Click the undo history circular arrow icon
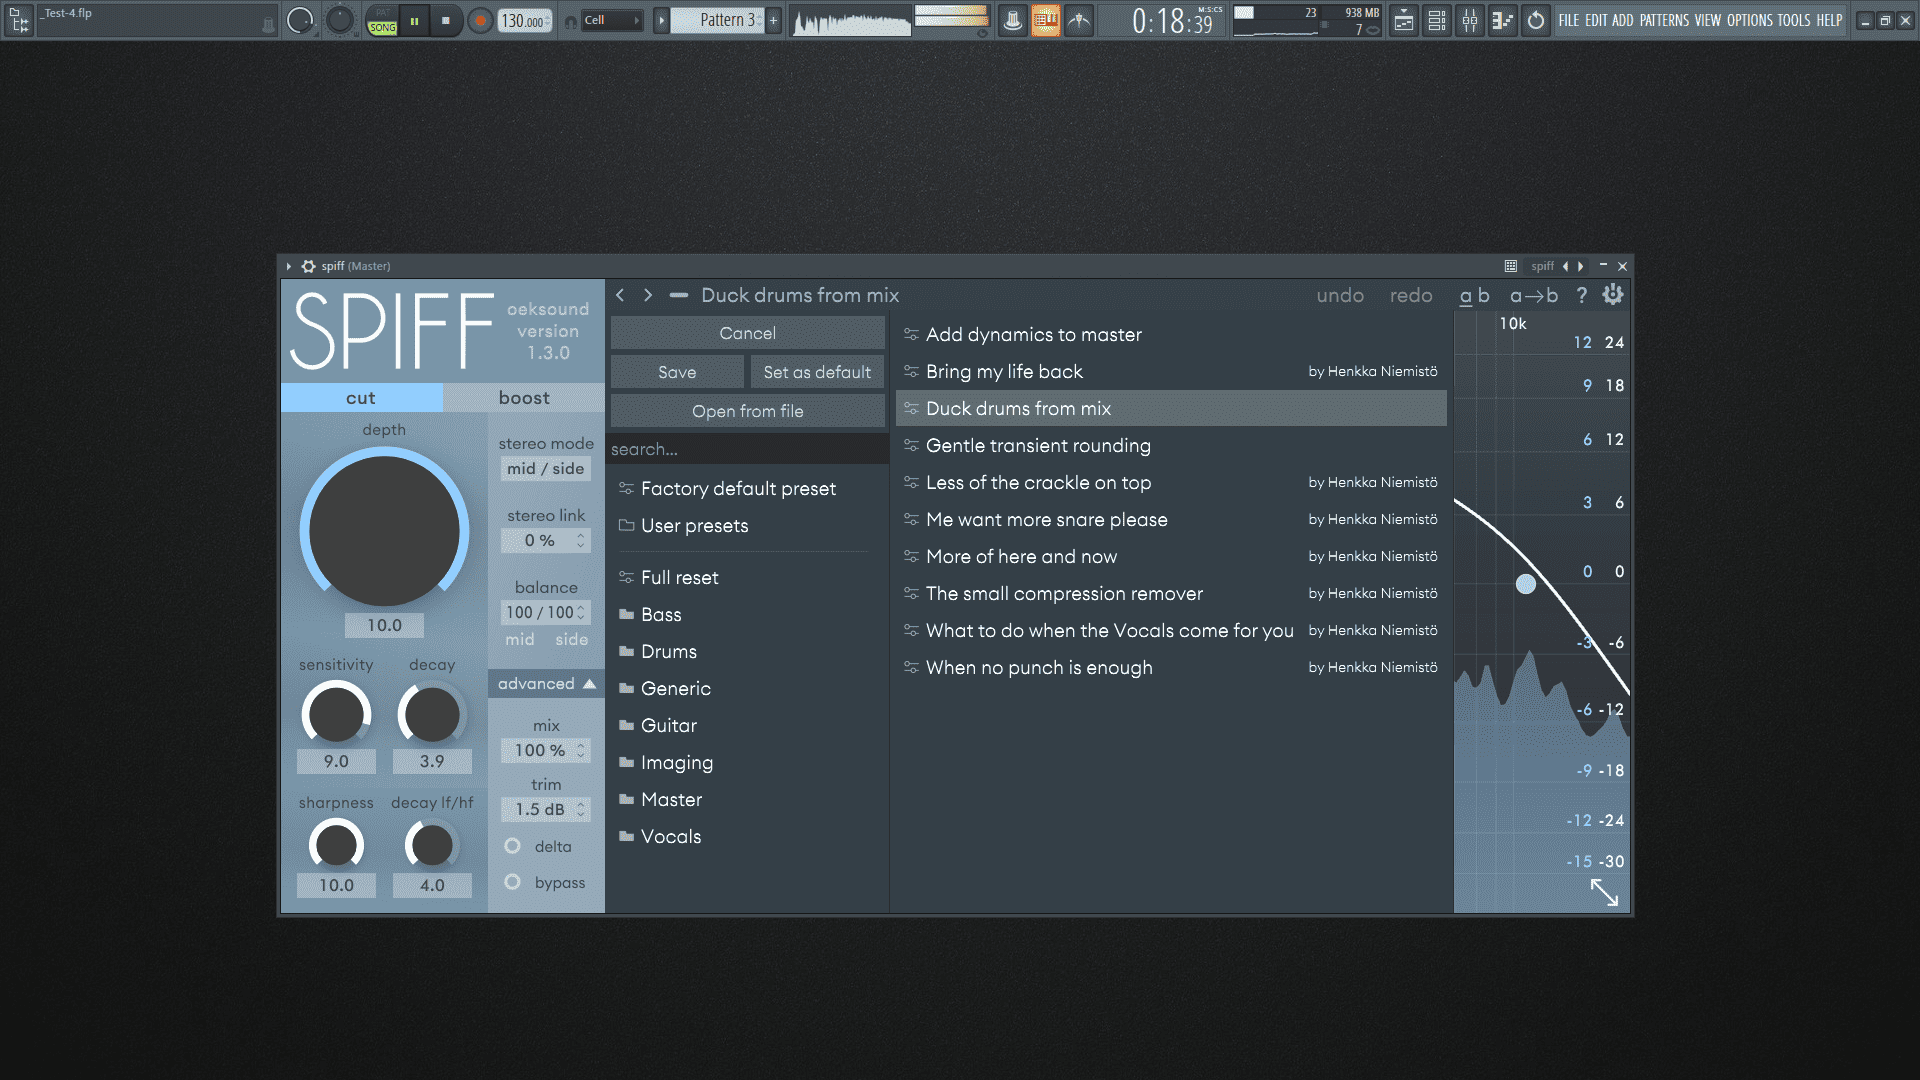This screenshot has width=1920, height=1080. tap(1536, 20)
